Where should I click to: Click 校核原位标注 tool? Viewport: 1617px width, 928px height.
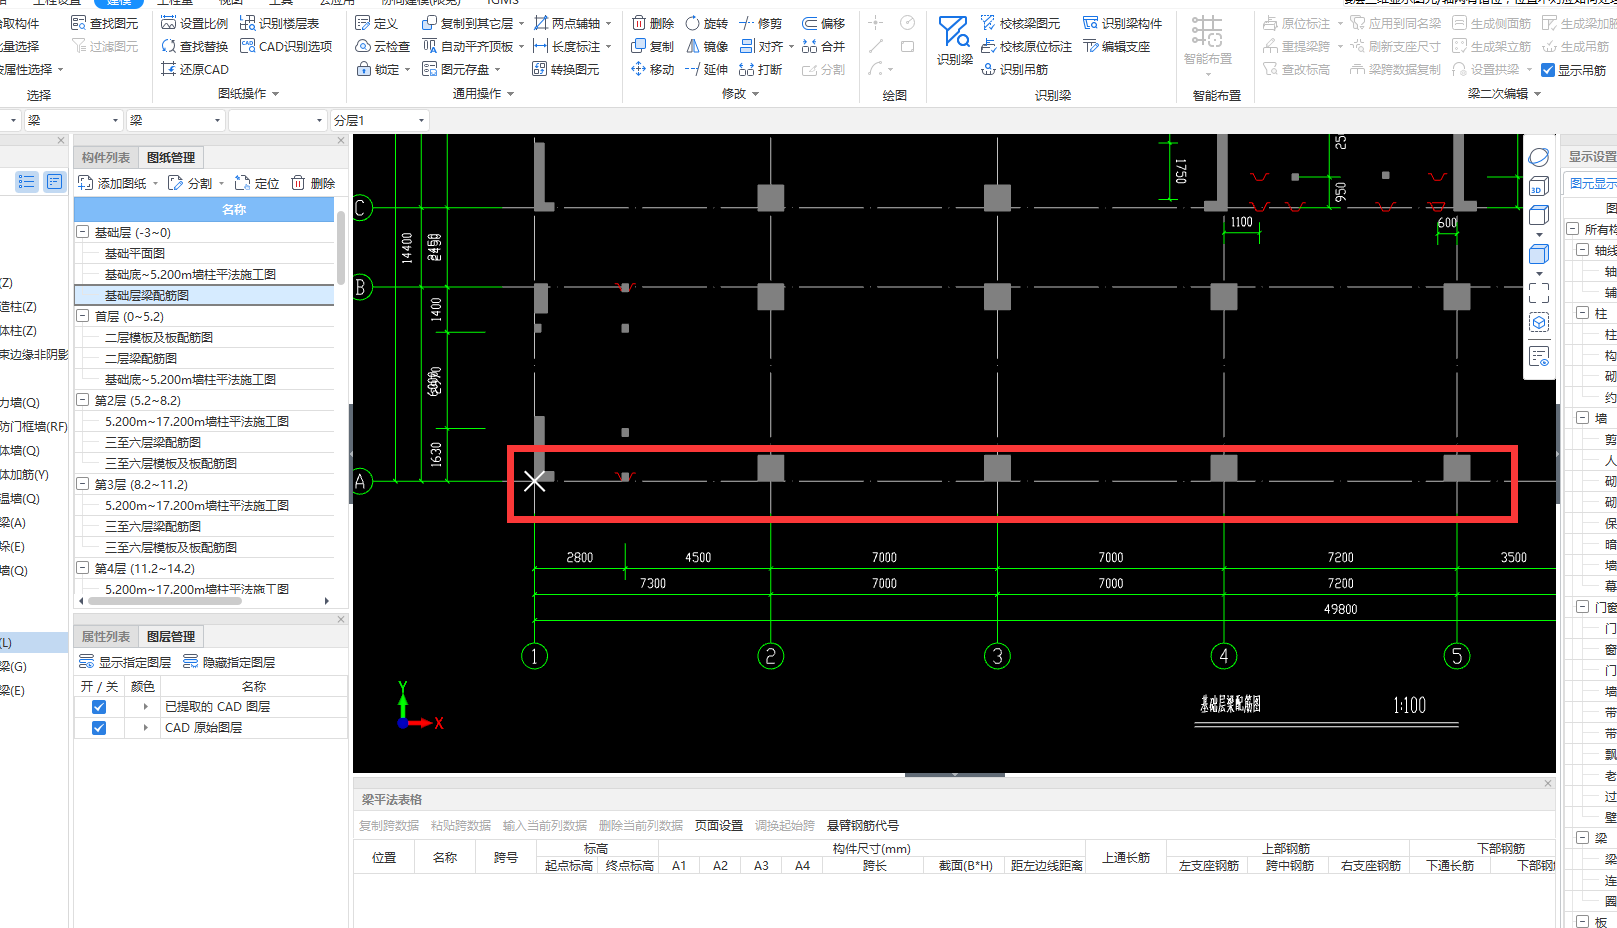(1026, 46)
